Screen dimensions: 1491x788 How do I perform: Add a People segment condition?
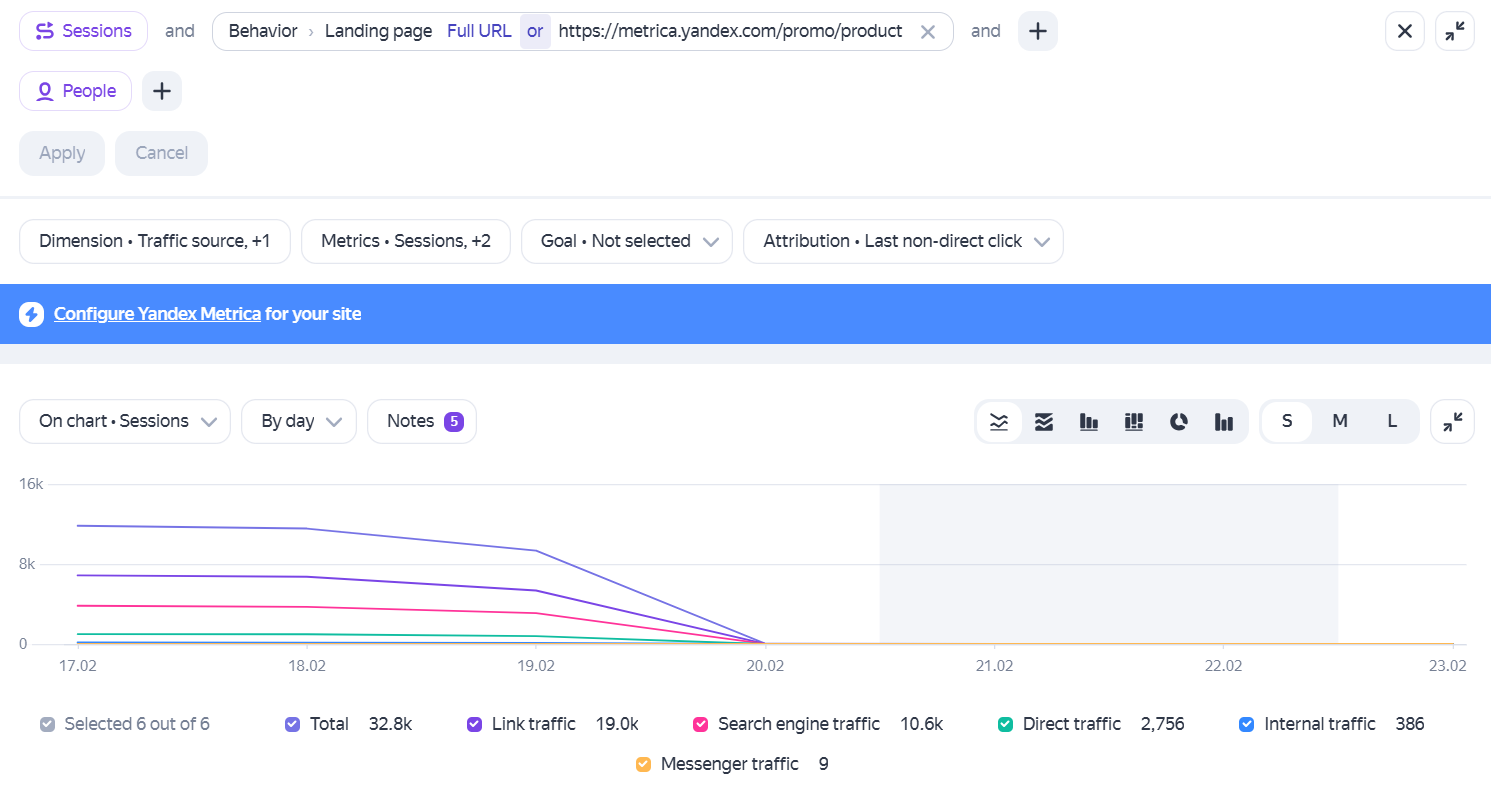coord(162,91)
